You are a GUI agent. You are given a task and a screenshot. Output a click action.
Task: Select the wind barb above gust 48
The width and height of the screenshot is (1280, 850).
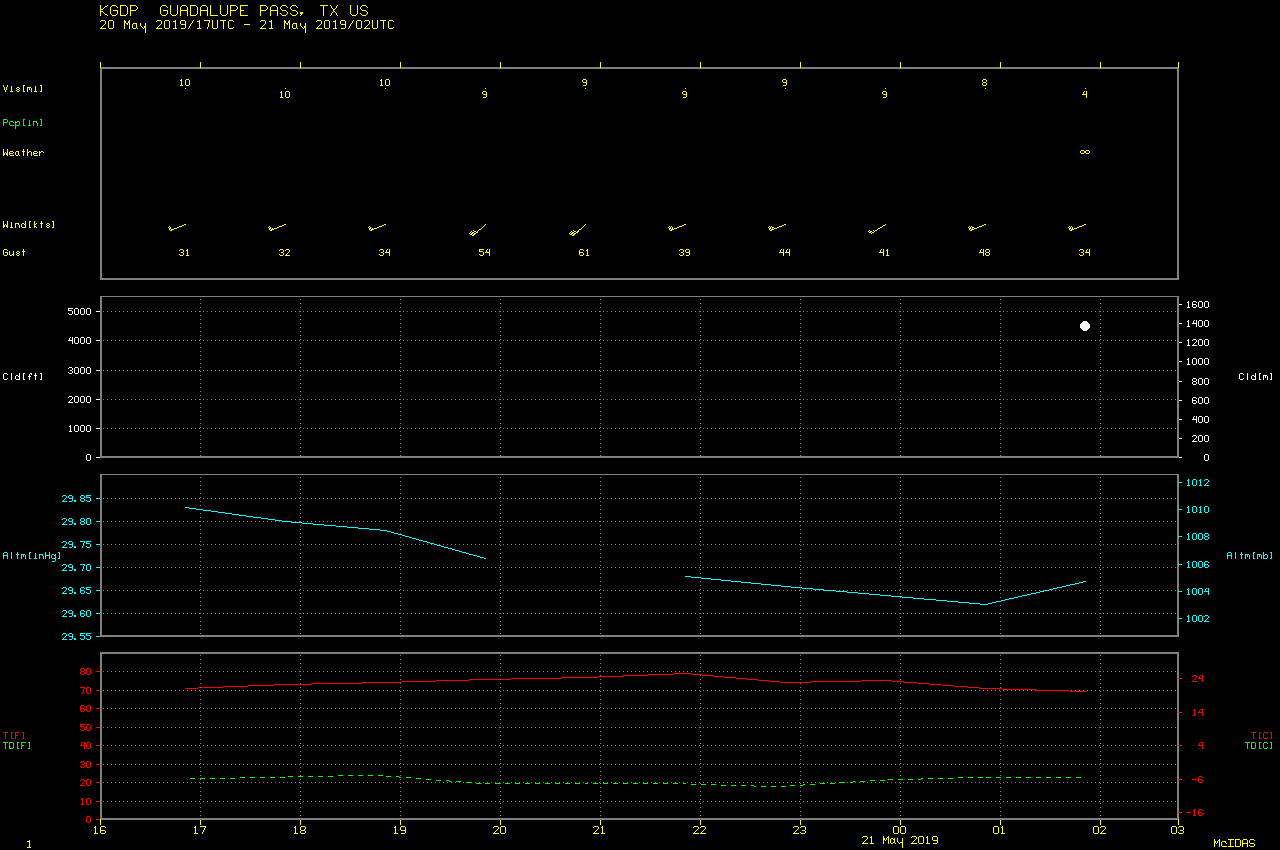pyautogui.click(x=977, y=228)
